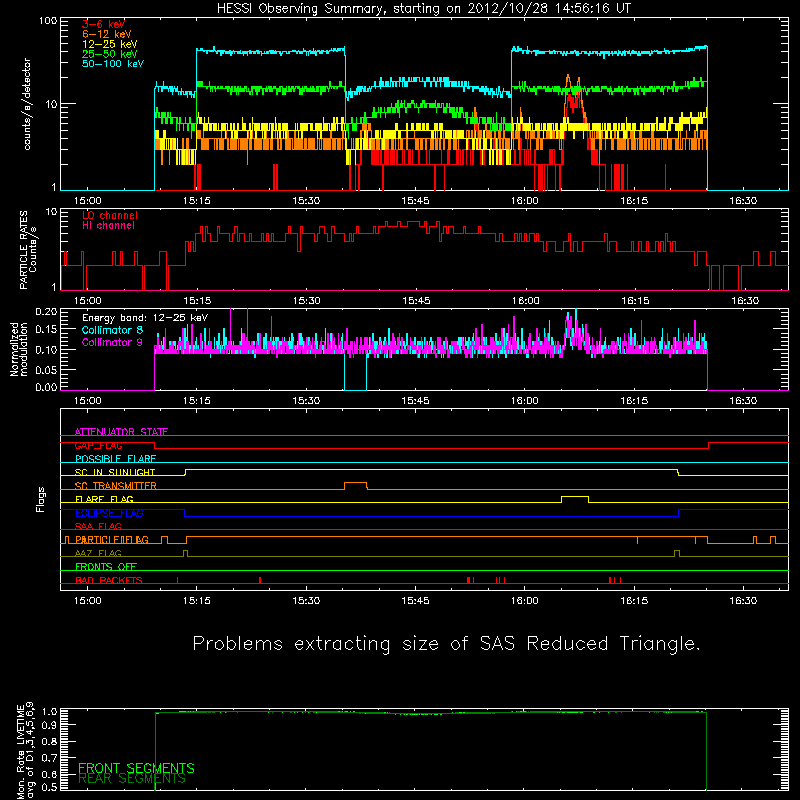Click the SC_IN_SUNLIGHT flag label

tap(115, 472)
